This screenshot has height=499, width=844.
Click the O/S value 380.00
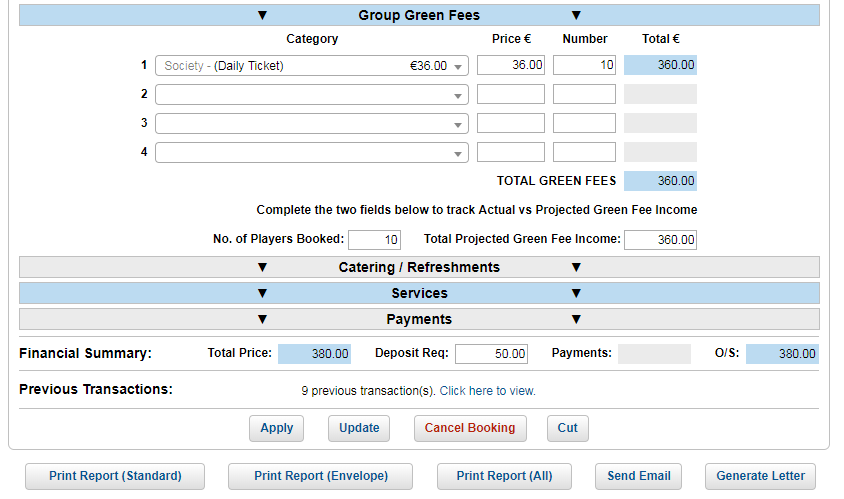pyautogui.click(x=782, y=354)
